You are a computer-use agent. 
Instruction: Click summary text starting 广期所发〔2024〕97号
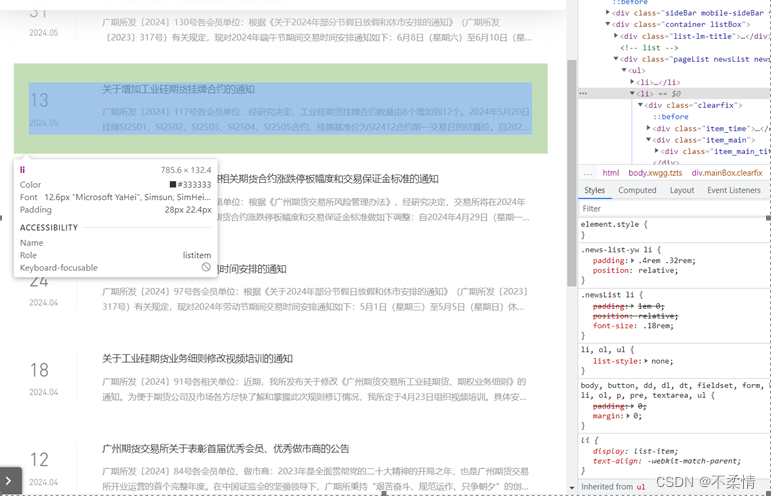click(315, 299)
